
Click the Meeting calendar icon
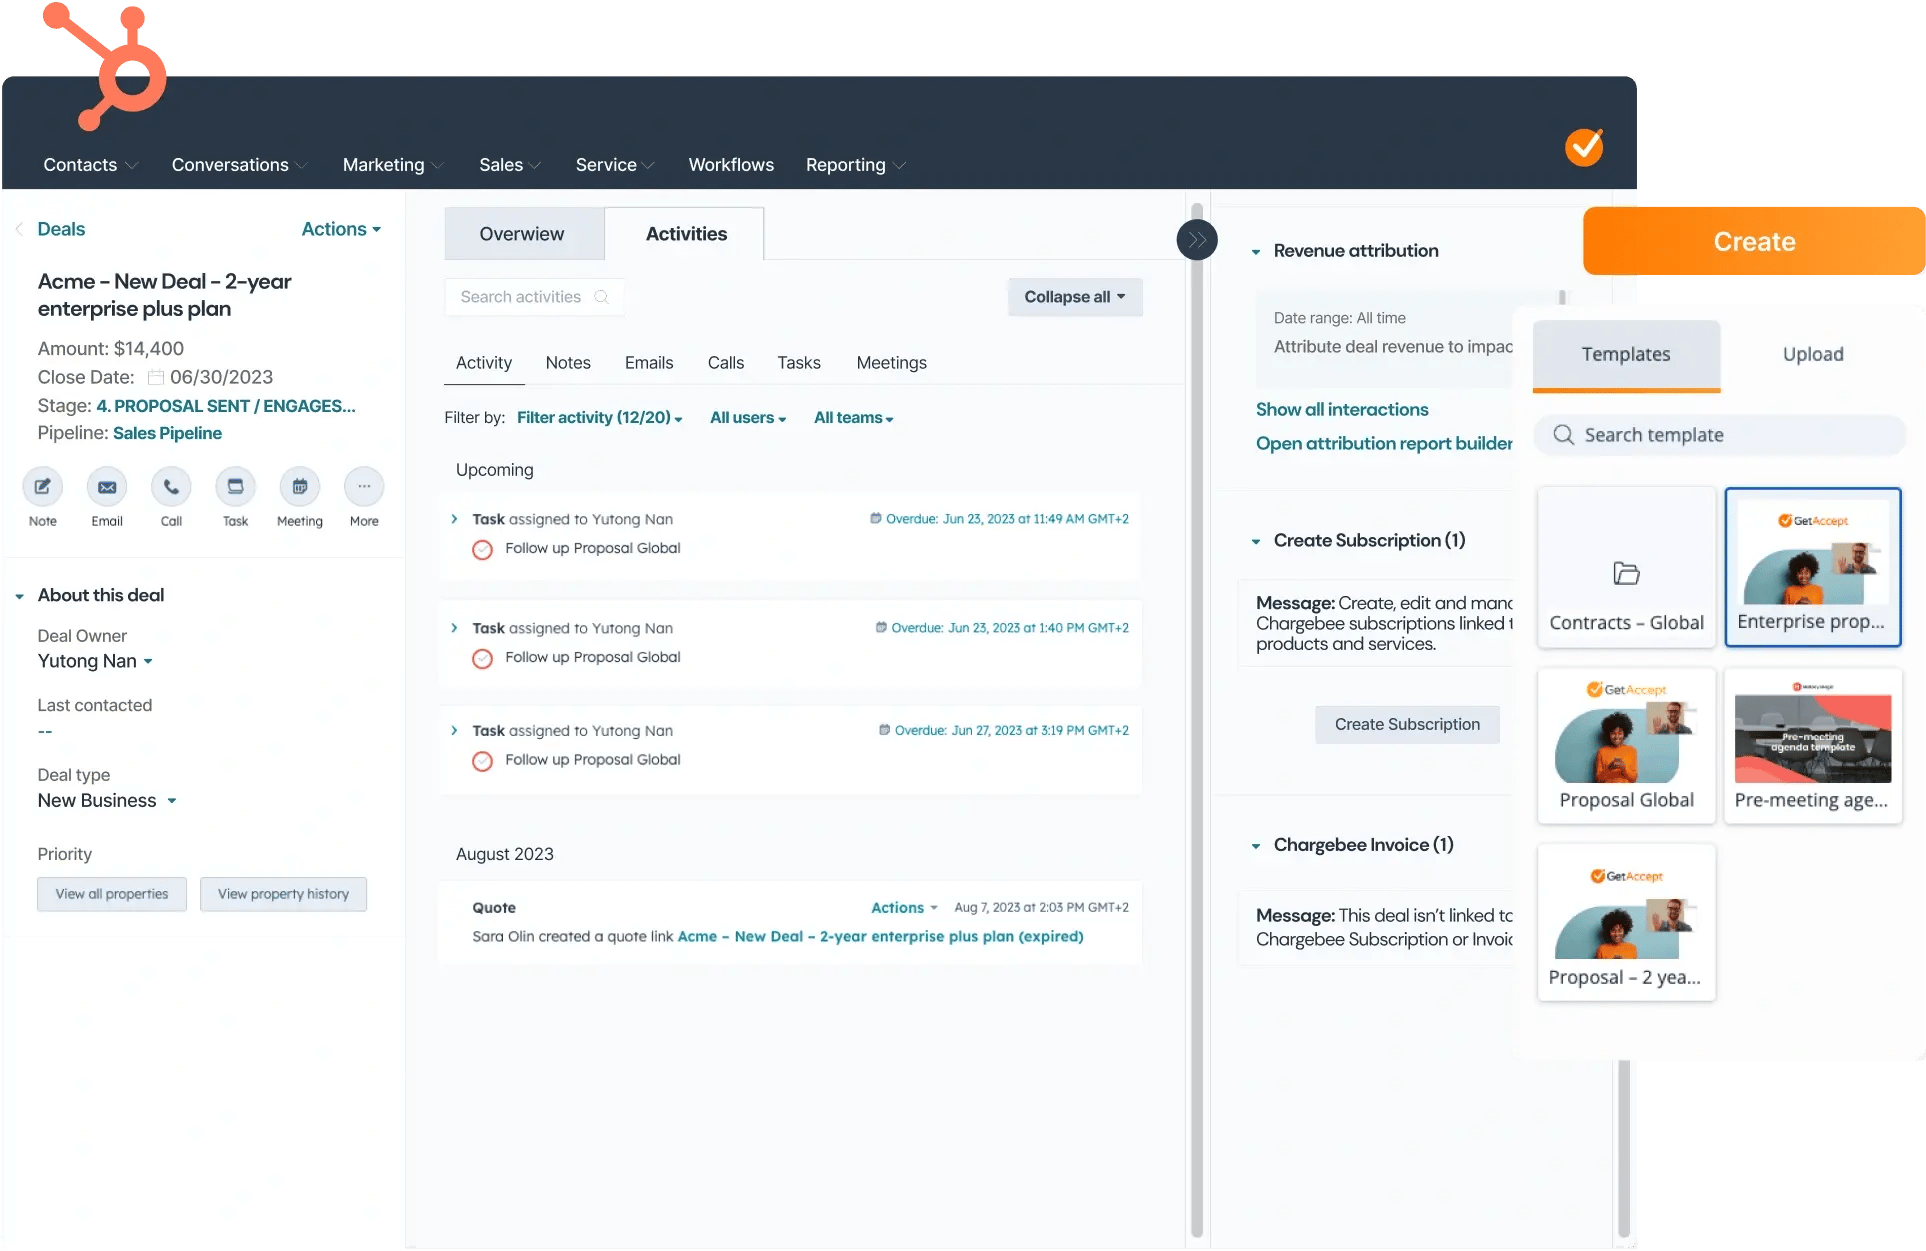pyautogui.click(x=299, y=487)
